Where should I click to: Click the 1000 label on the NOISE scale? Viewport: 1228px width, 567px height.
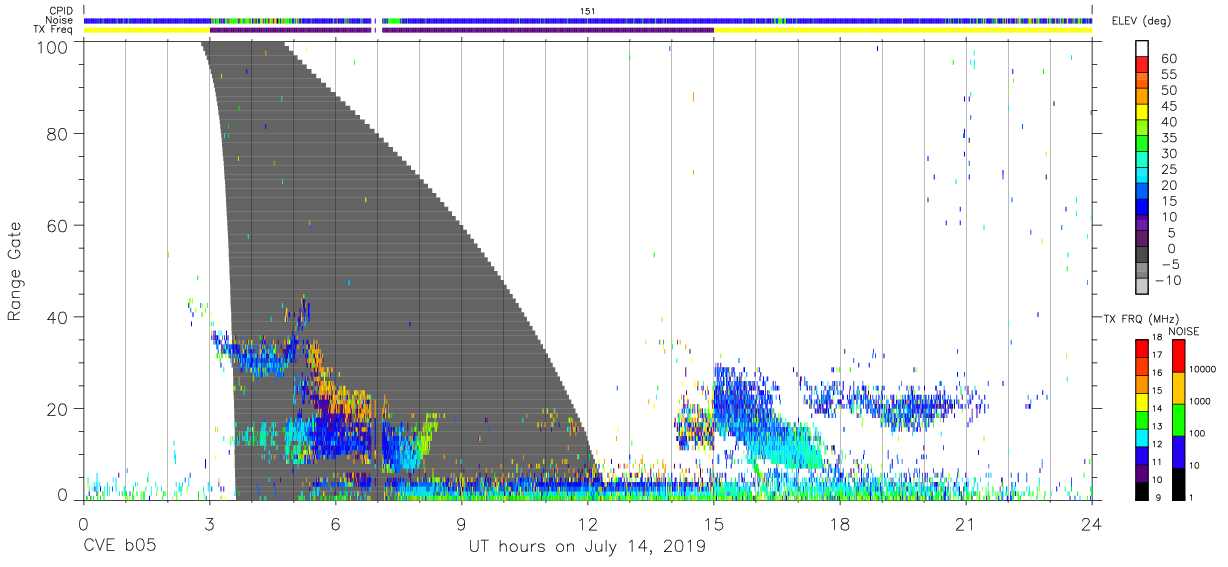pyautogui.click(x=1199, y=402)
